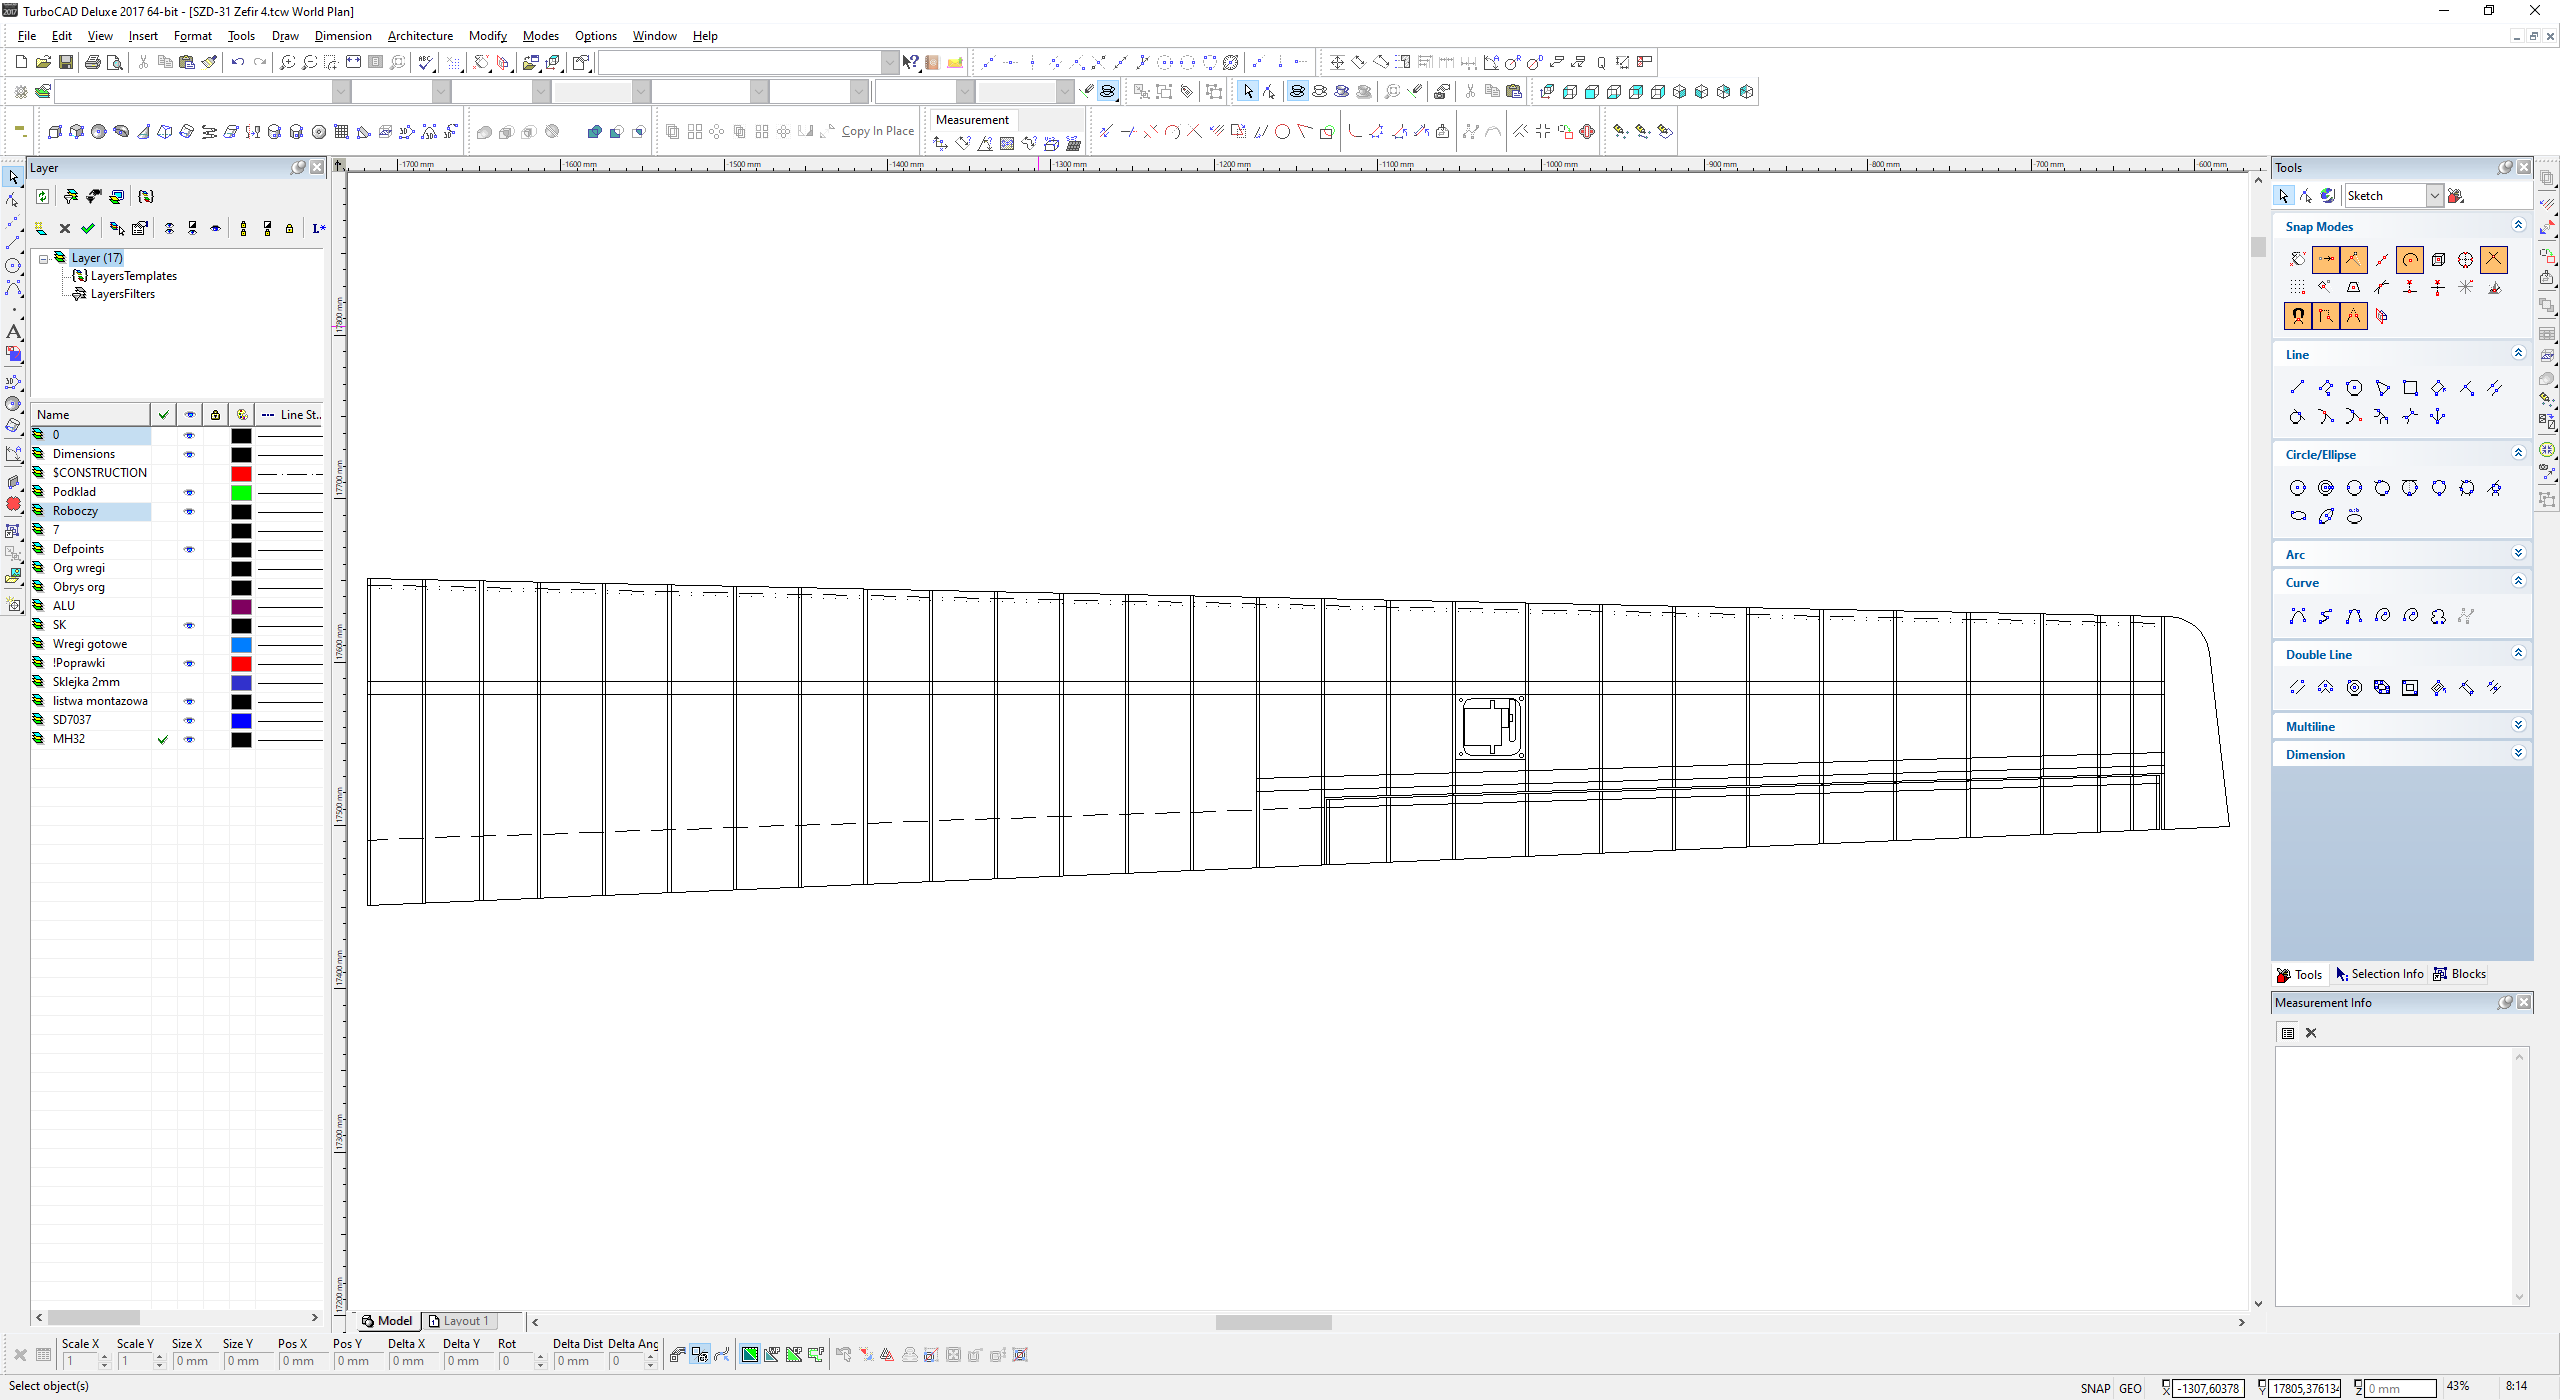Click the Copy In Place button

point(878,131)
